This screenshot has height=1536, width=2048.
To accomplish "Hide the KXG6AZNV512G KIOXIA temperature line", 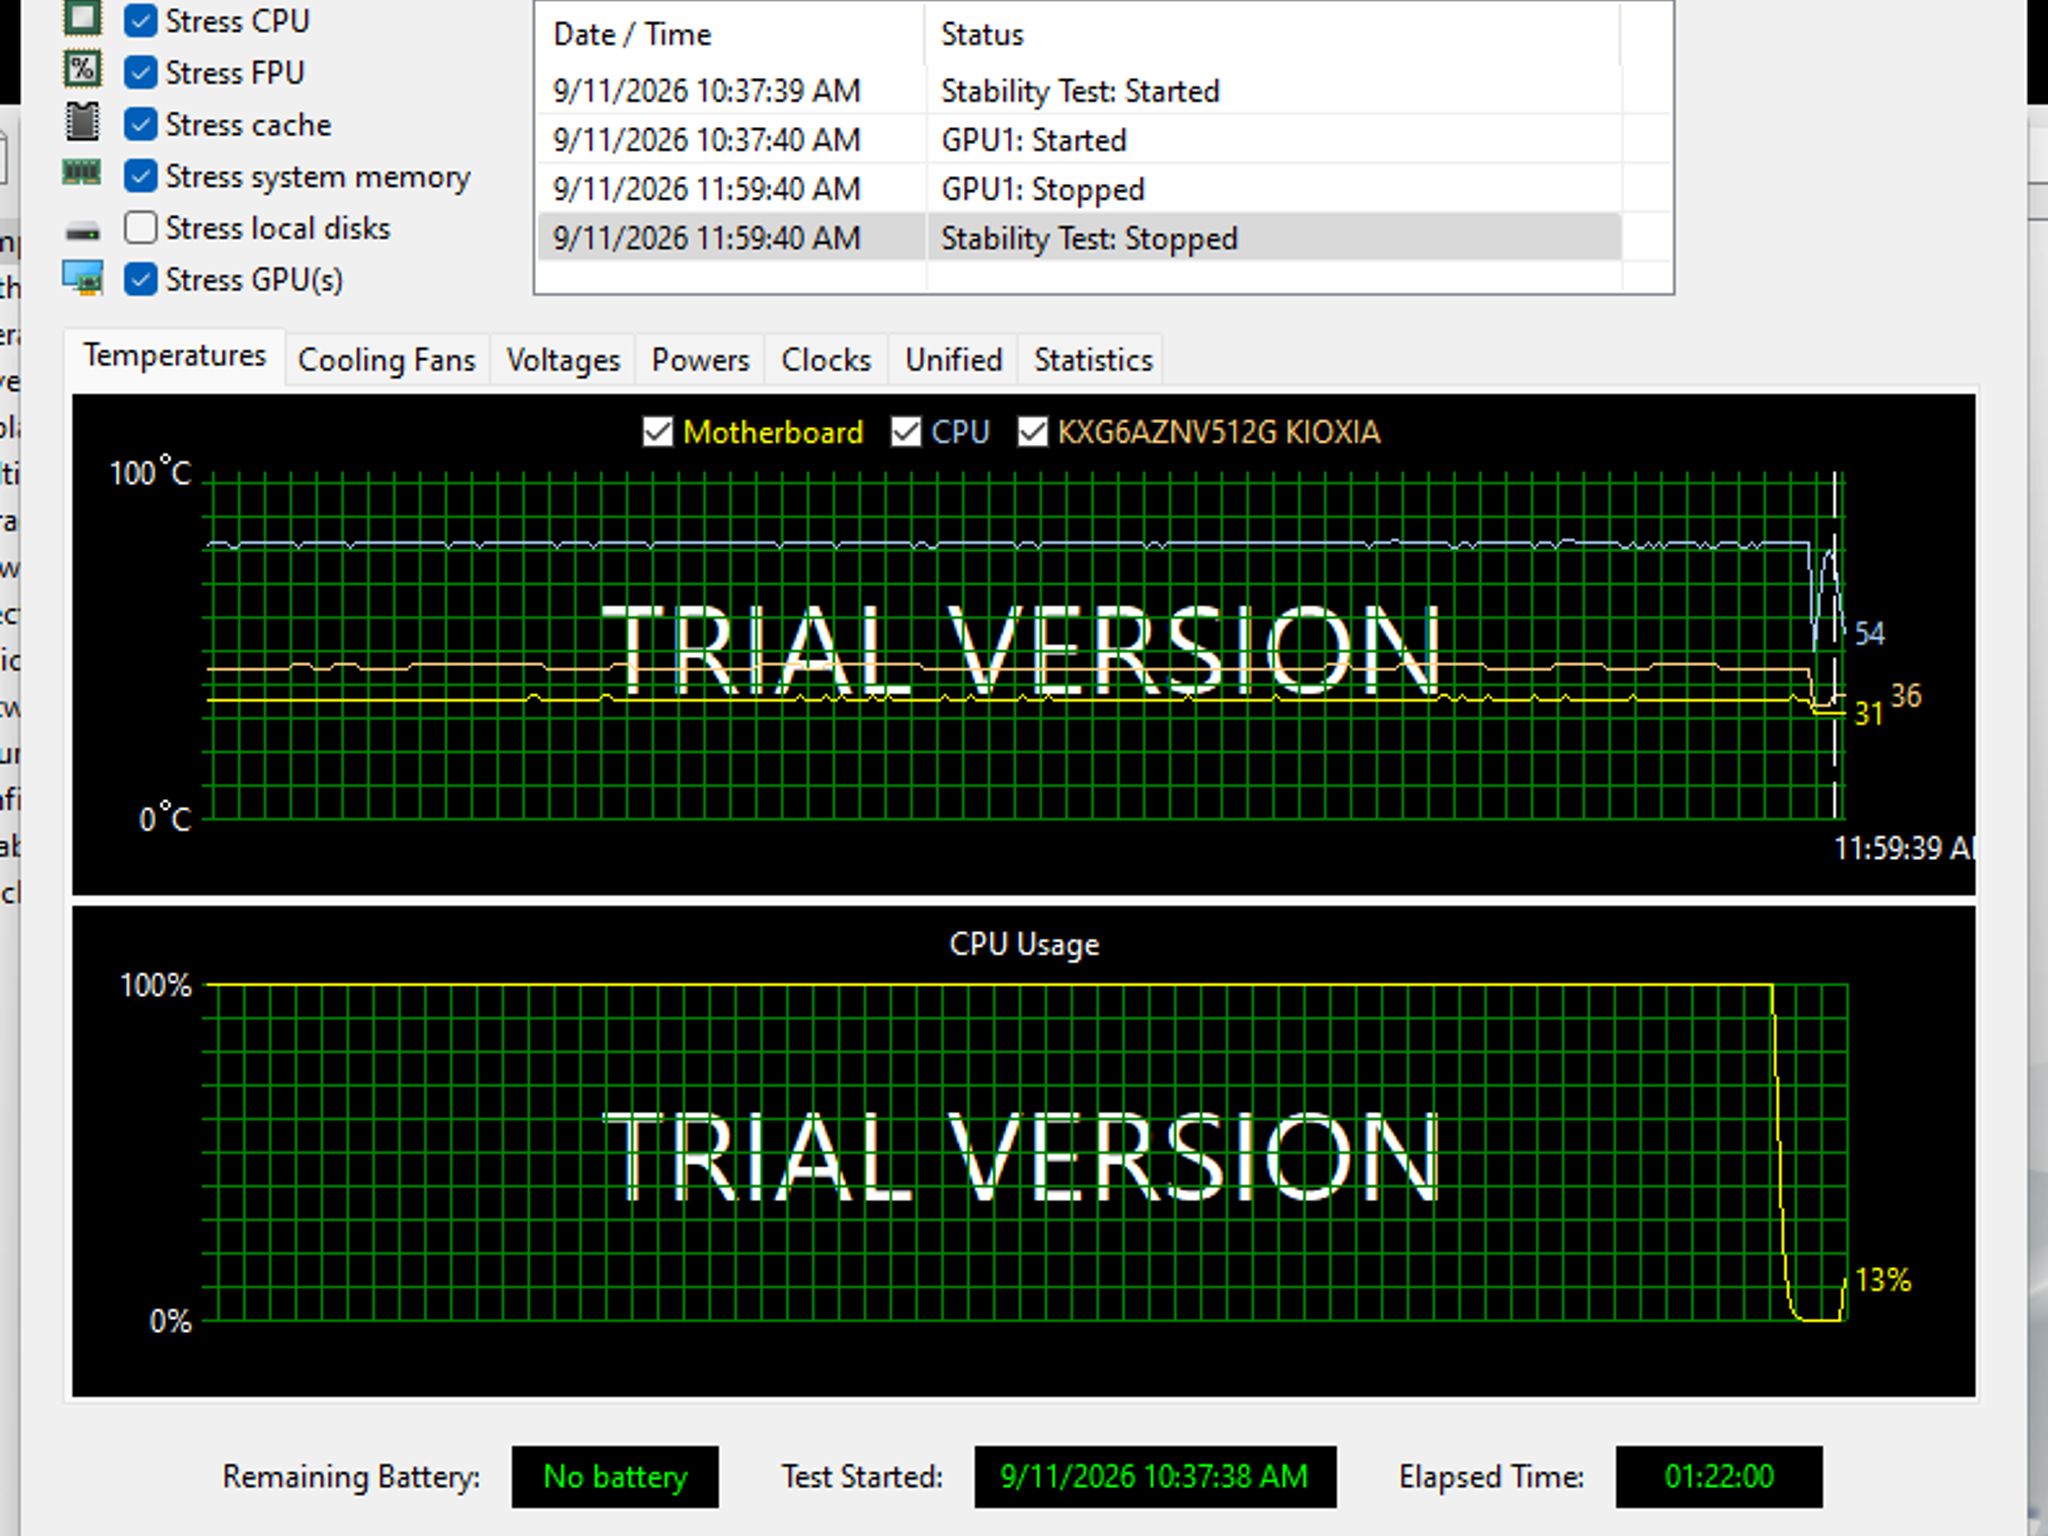I will click(1032, 432).
